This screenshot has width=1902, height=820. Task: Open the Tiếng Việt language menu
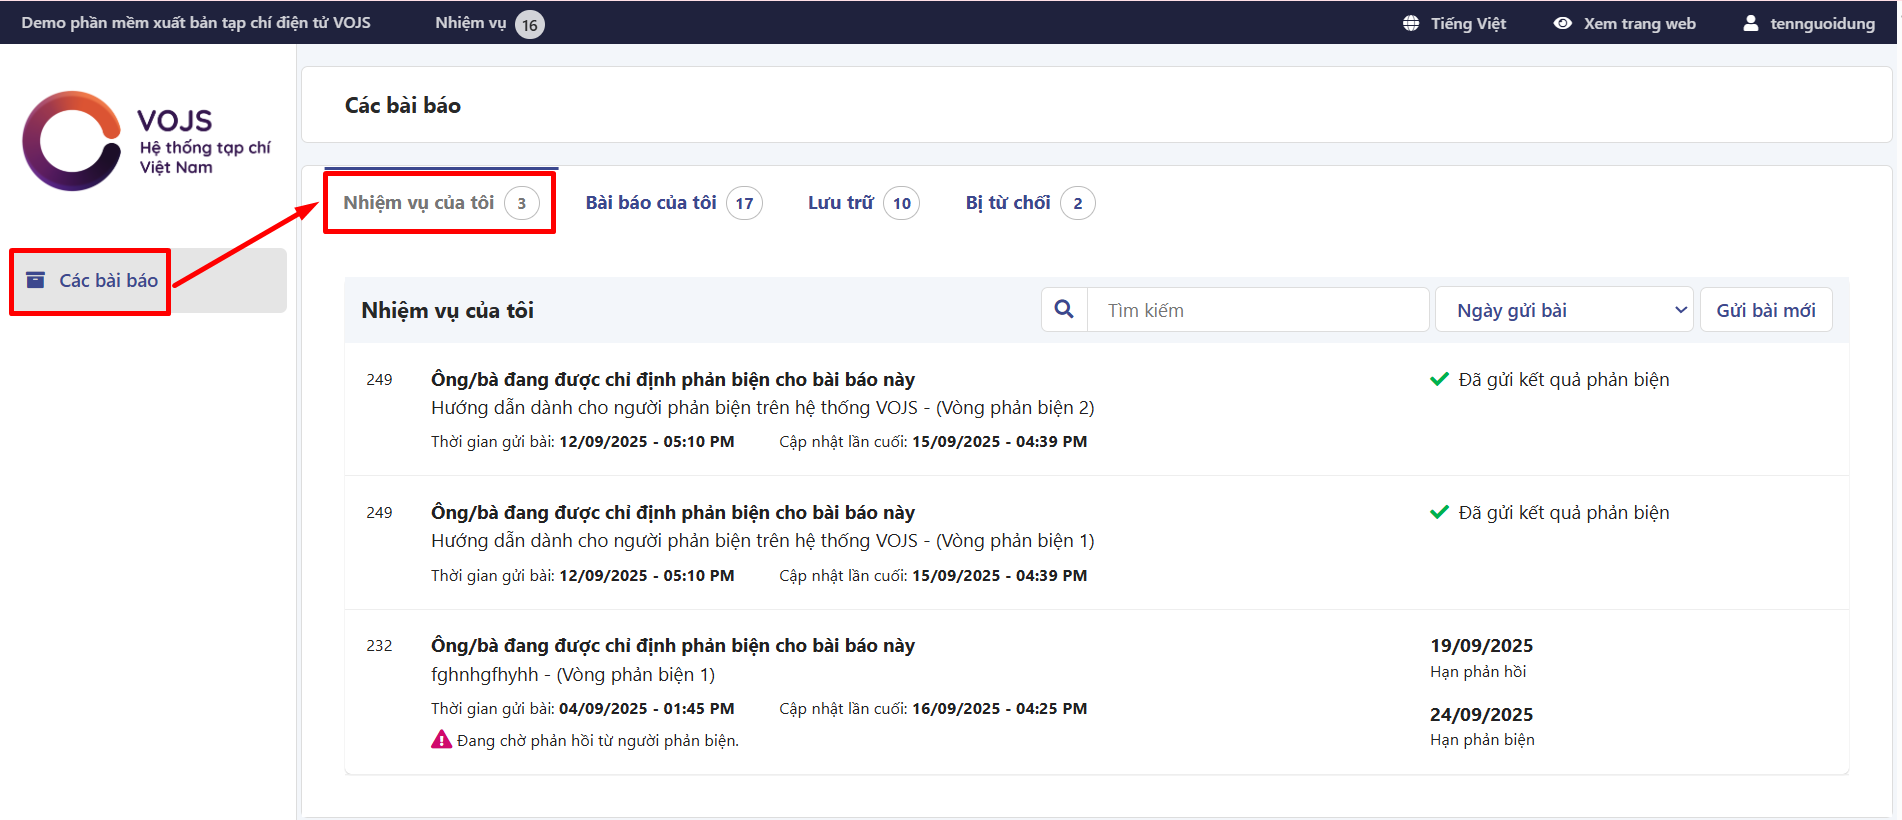click(1467, 23)
